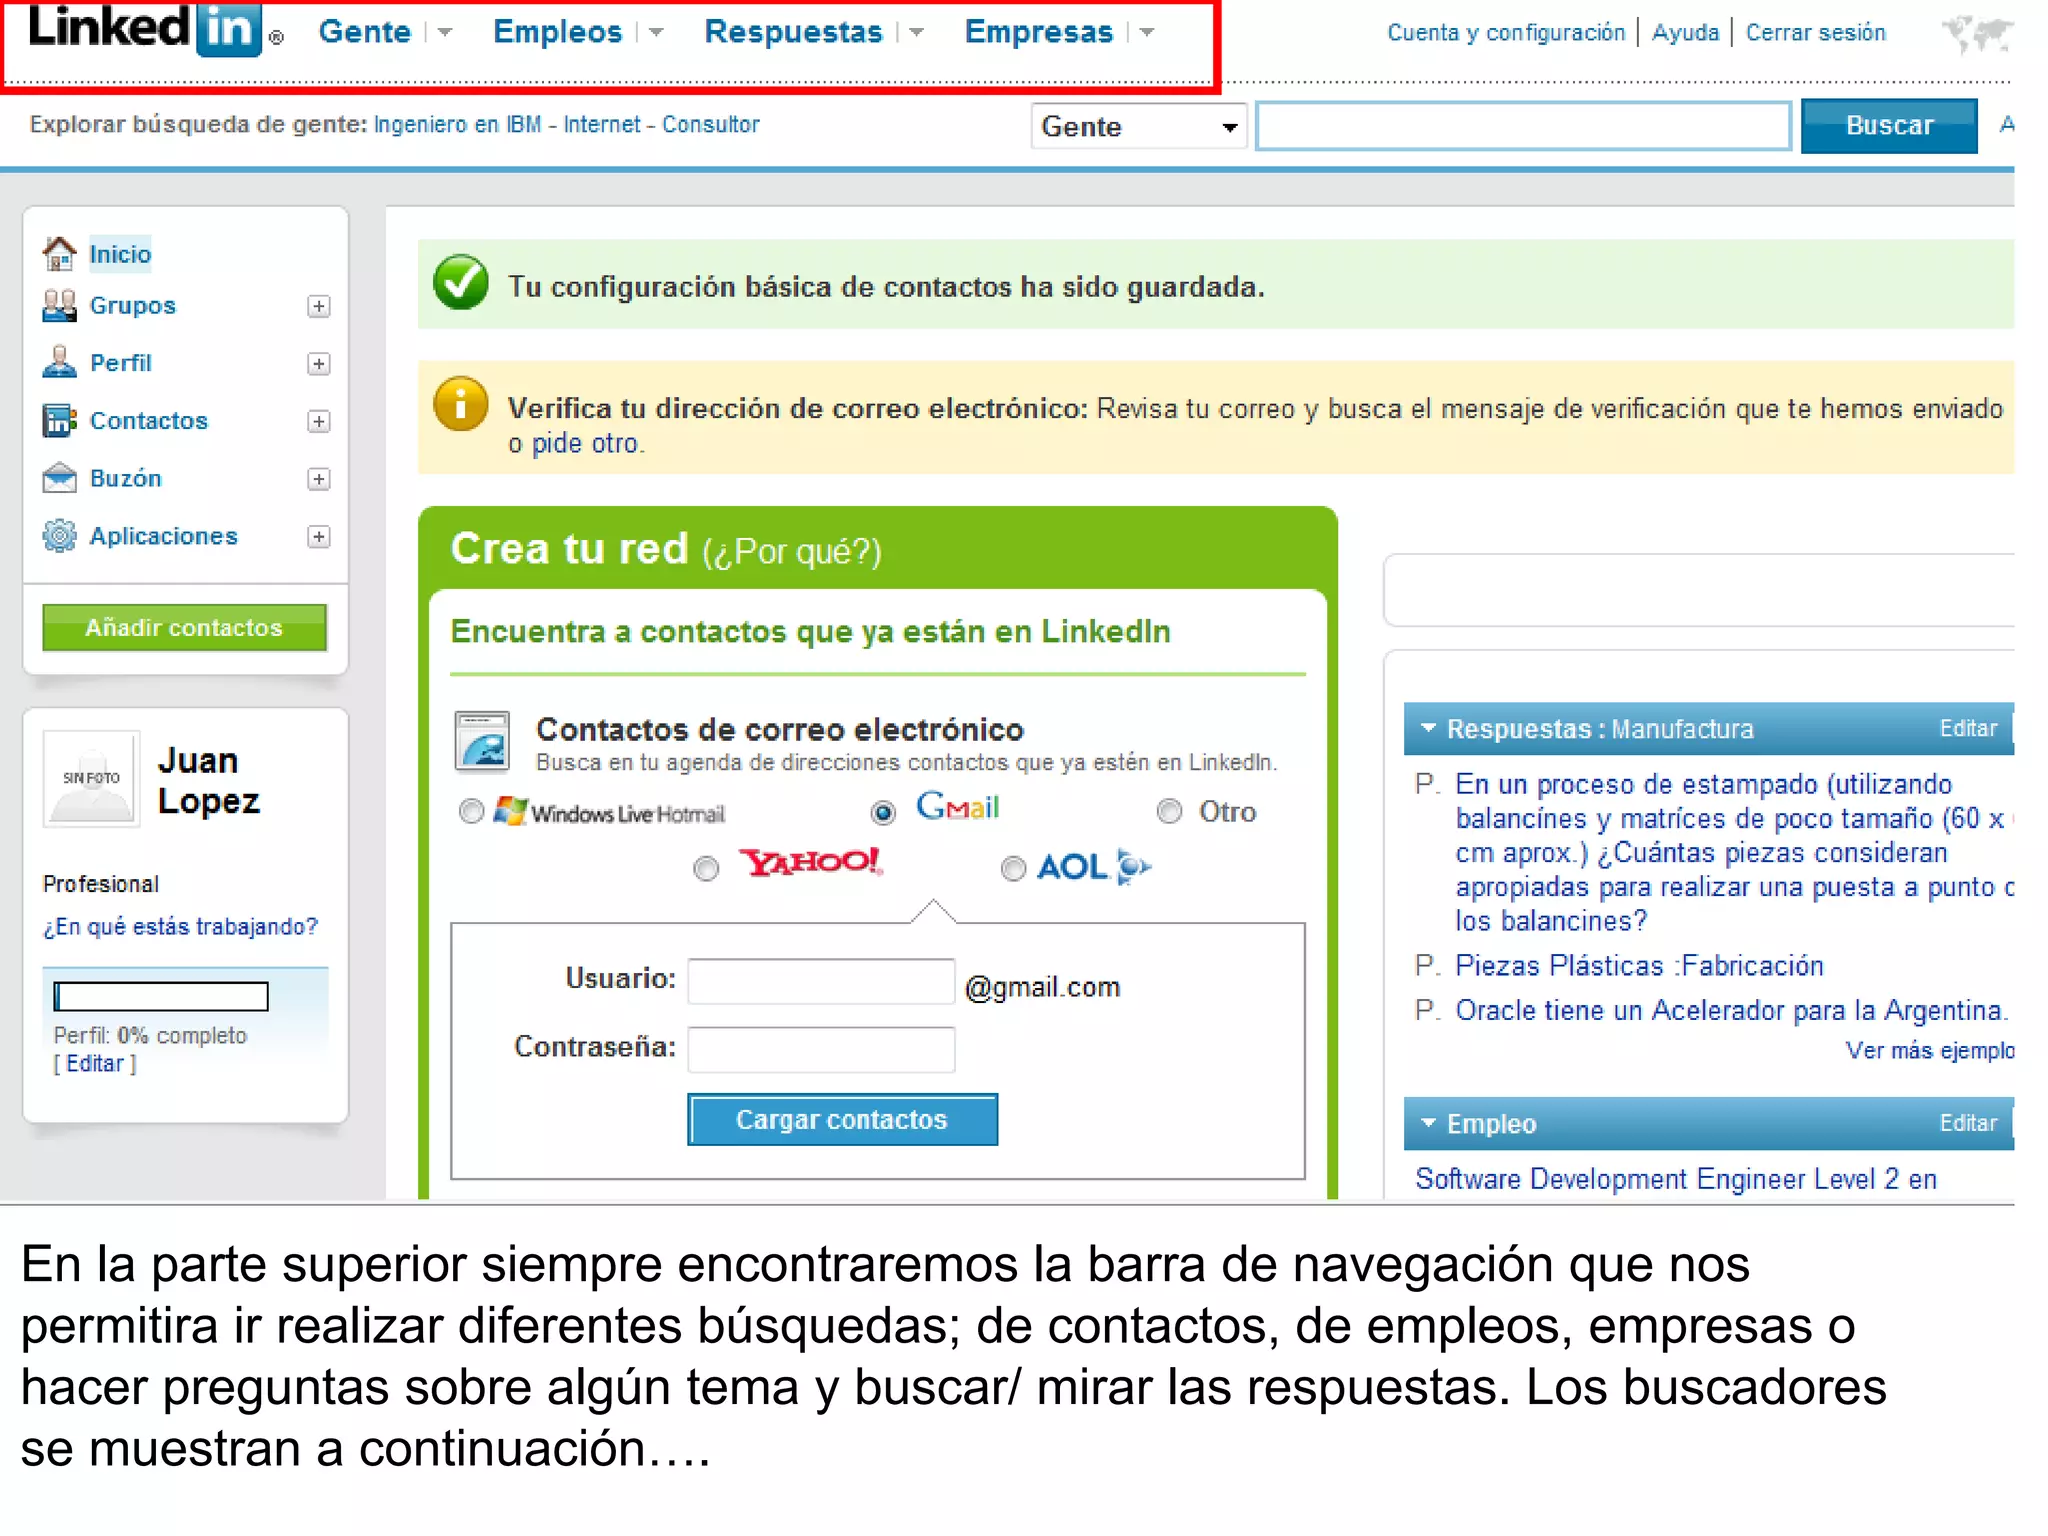Click the top search text field
The image size is (2048, 1536).
[x=1523, y=126]
